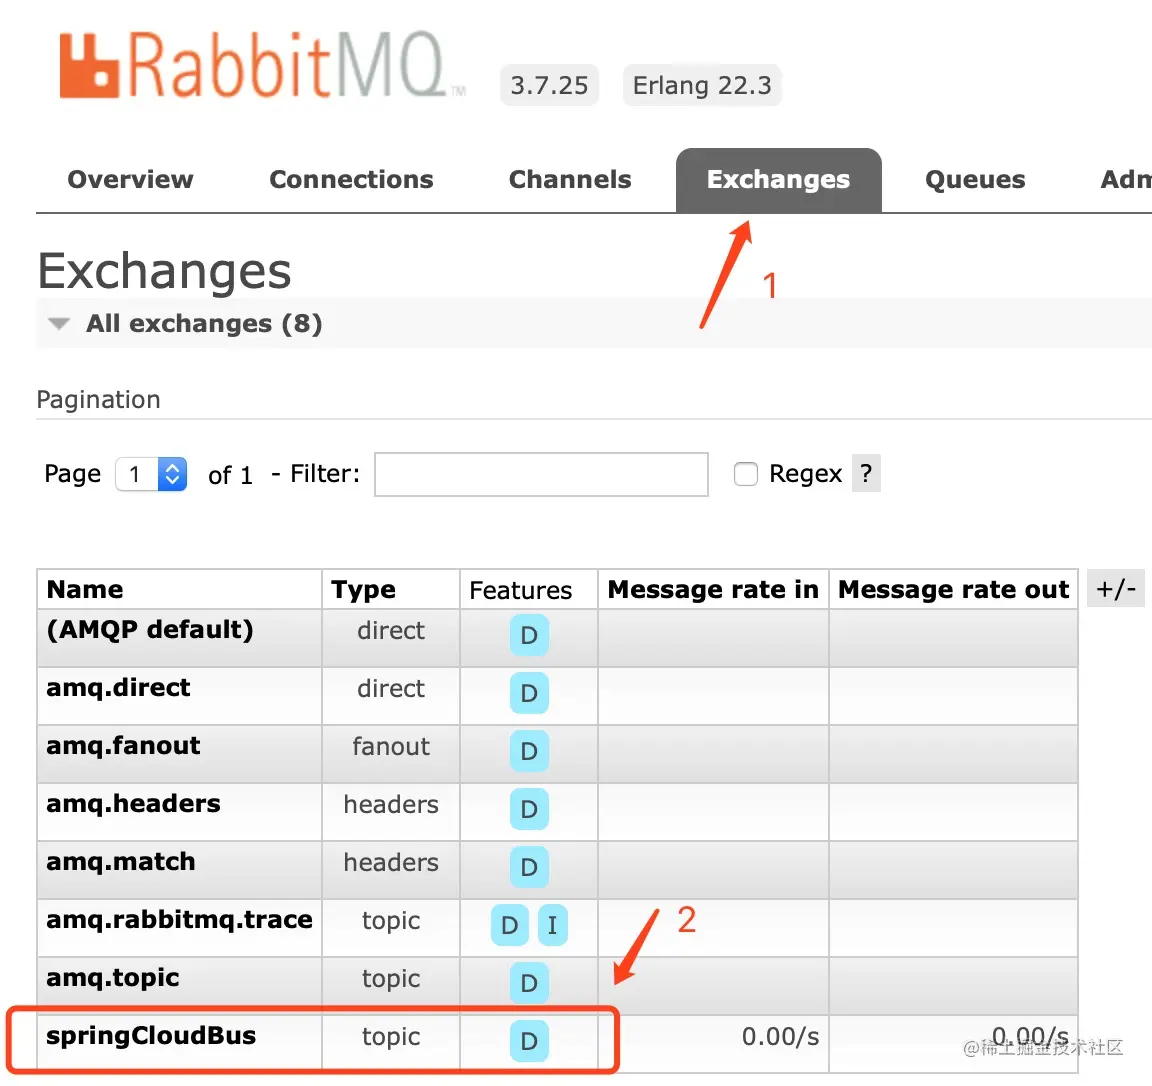Click the topic type of springCloudBus
Image resolution: width=1152 pixels, height=1086 pixels.
(391, 1037)
